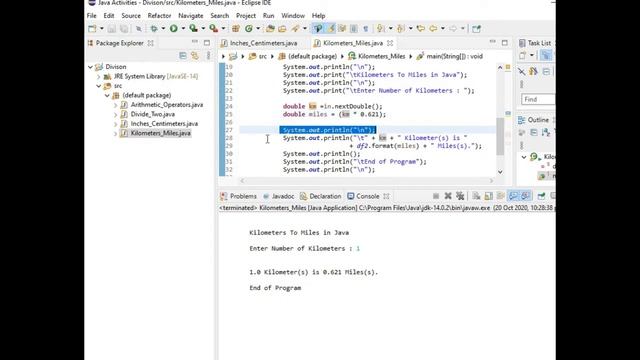Click the Open Task folder icon
The width and height of the screenshot is (640, 360).
[x=282, y=29]
